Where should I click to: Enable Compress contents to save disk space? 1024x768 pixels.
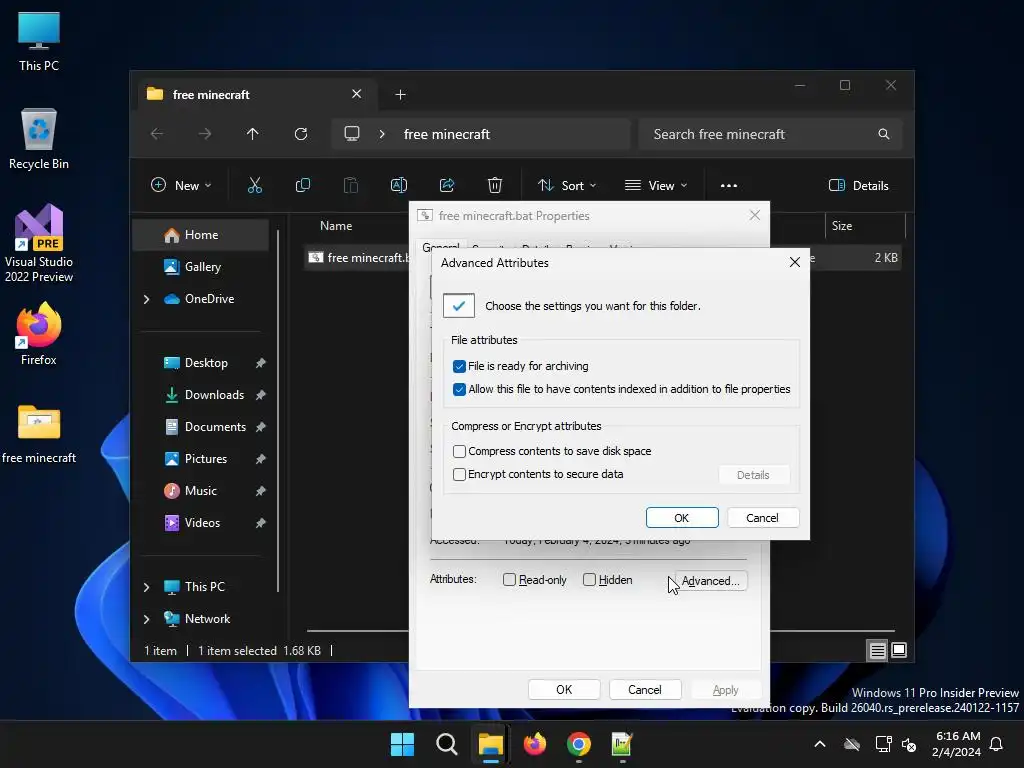tap(459, 451)
